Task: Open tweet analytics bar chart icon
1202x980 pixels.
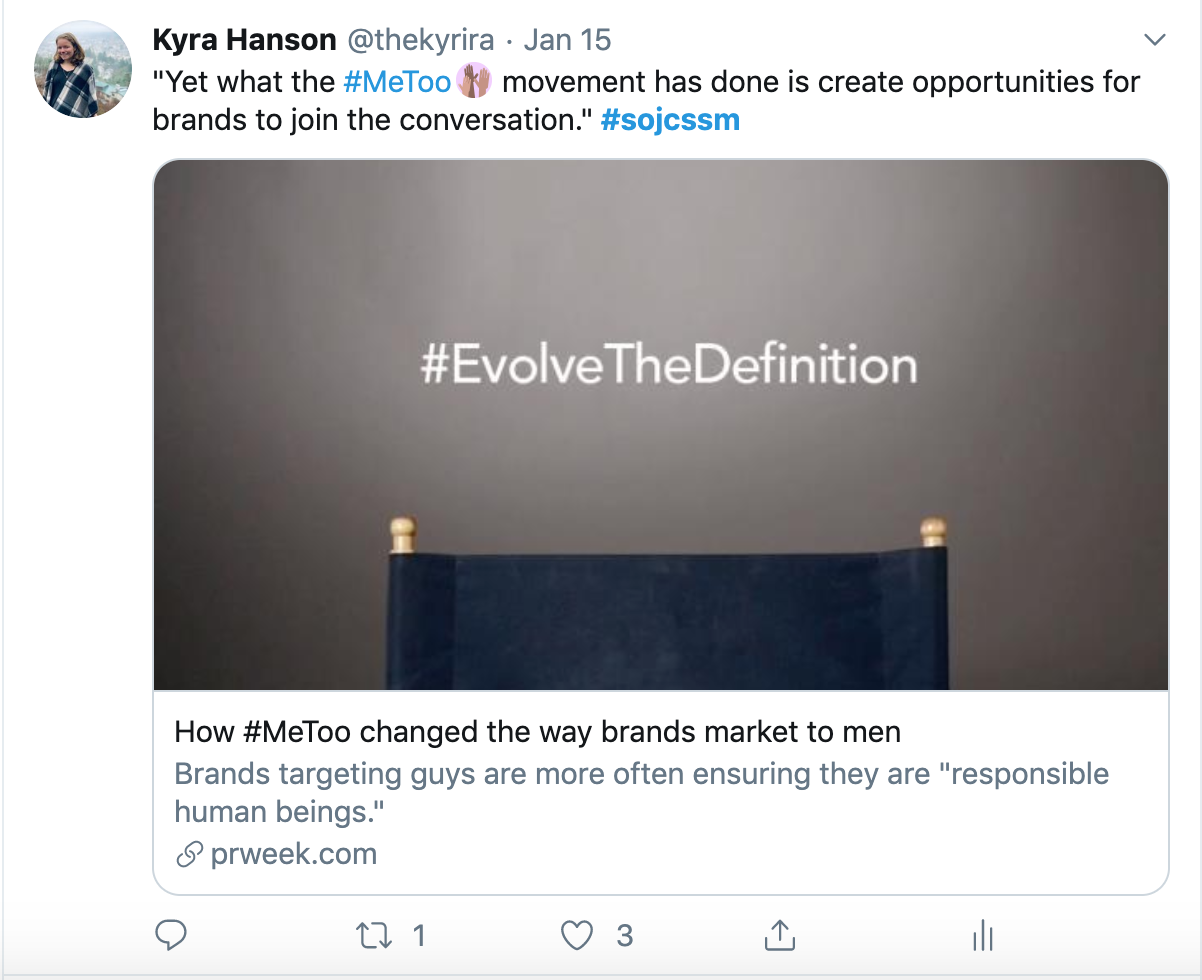Action: pos(981,936)
